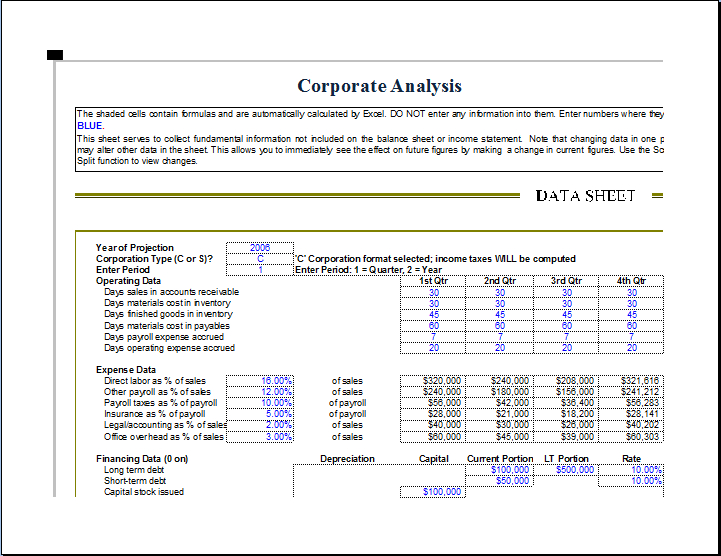The image size is (721, 556).
Task: Click the Corporation Type cell containing C
Action: coord(260,259)
